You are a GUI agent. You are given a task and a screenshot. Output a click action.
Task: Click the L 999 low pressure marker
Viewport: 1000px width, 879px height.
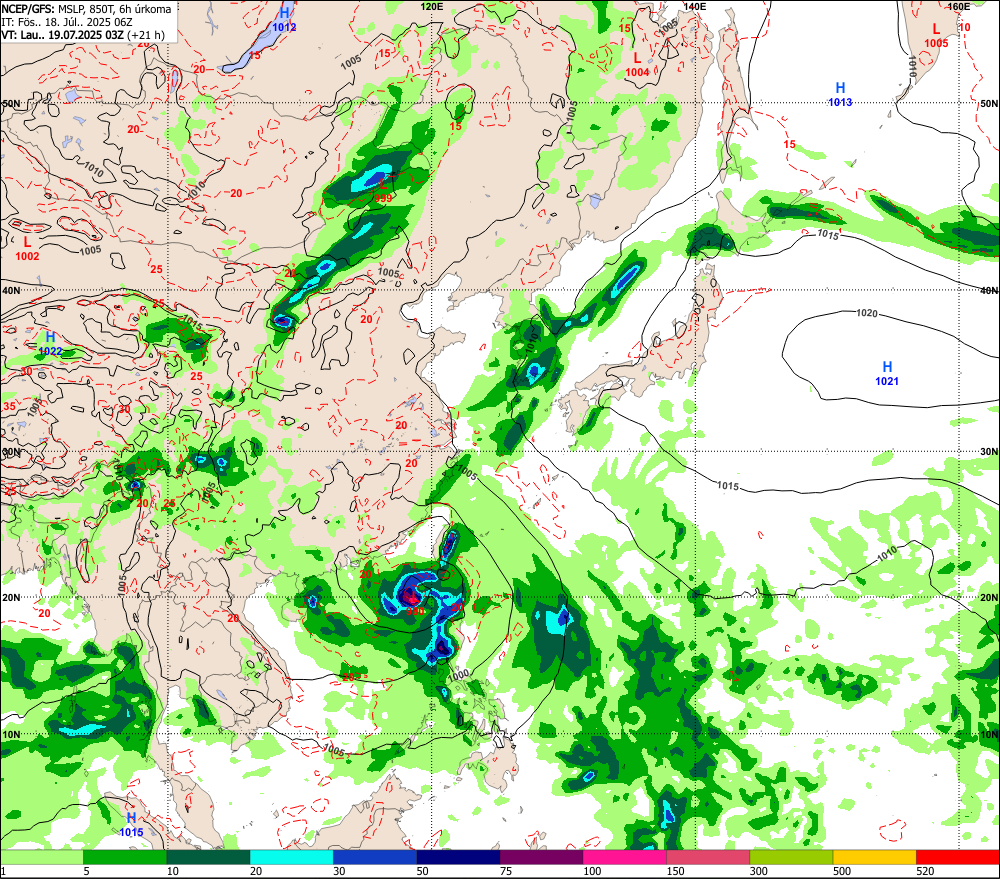tap(383, 191)
